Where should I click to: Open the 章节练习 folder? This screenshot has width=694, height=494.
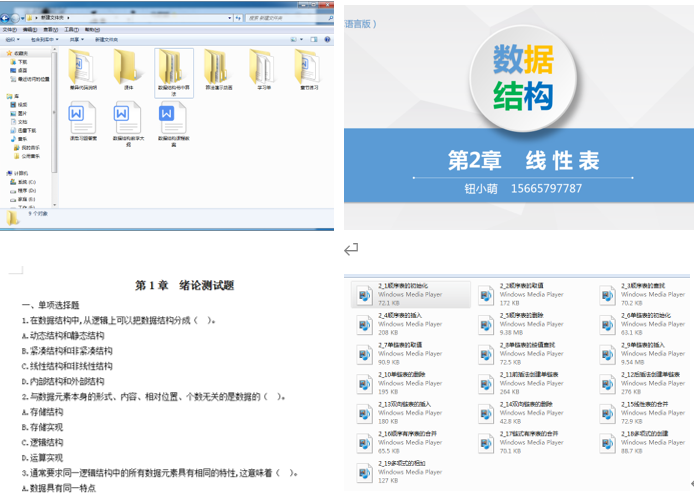click(308, 67)
